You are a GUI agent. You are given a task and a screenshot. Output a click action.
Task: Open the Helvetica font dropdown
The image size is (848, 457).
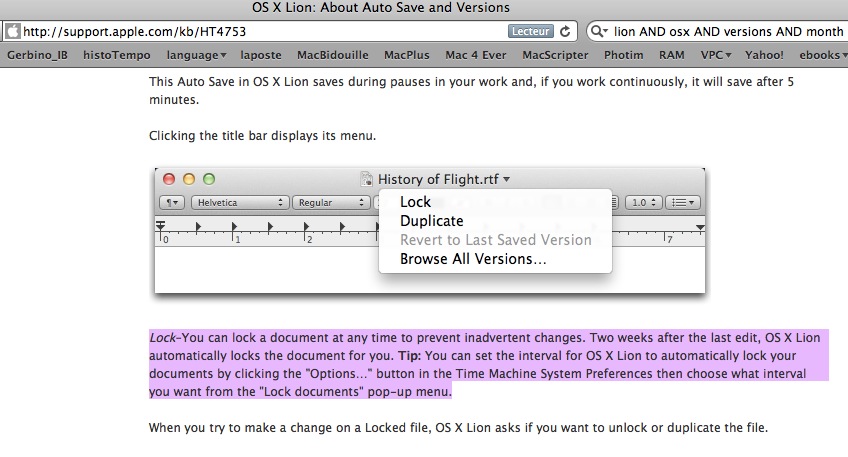(239, 202)
